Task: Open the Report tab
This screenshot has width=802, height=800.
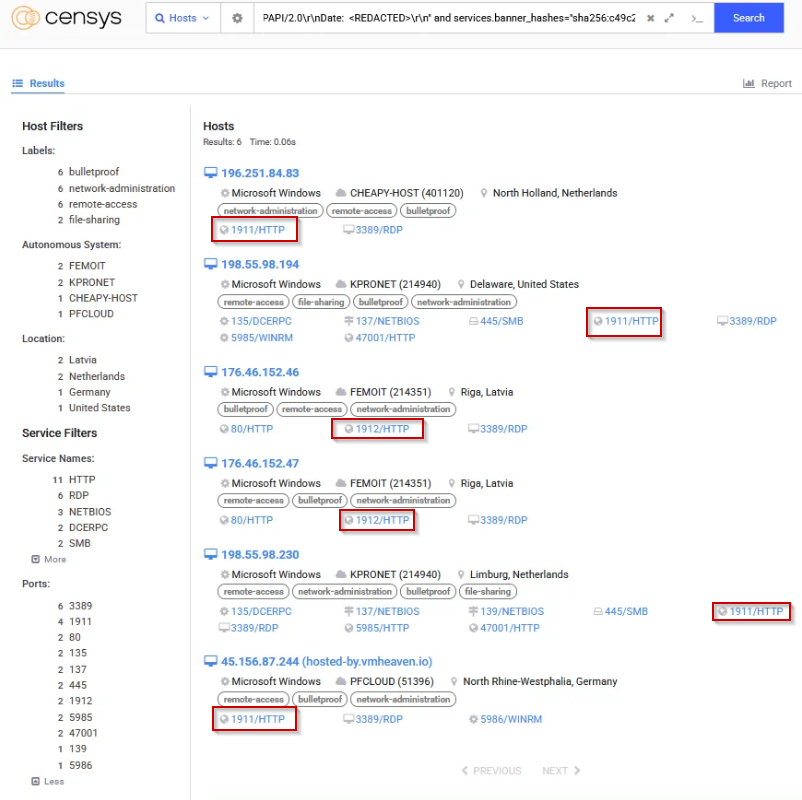Action: point(767,83)
